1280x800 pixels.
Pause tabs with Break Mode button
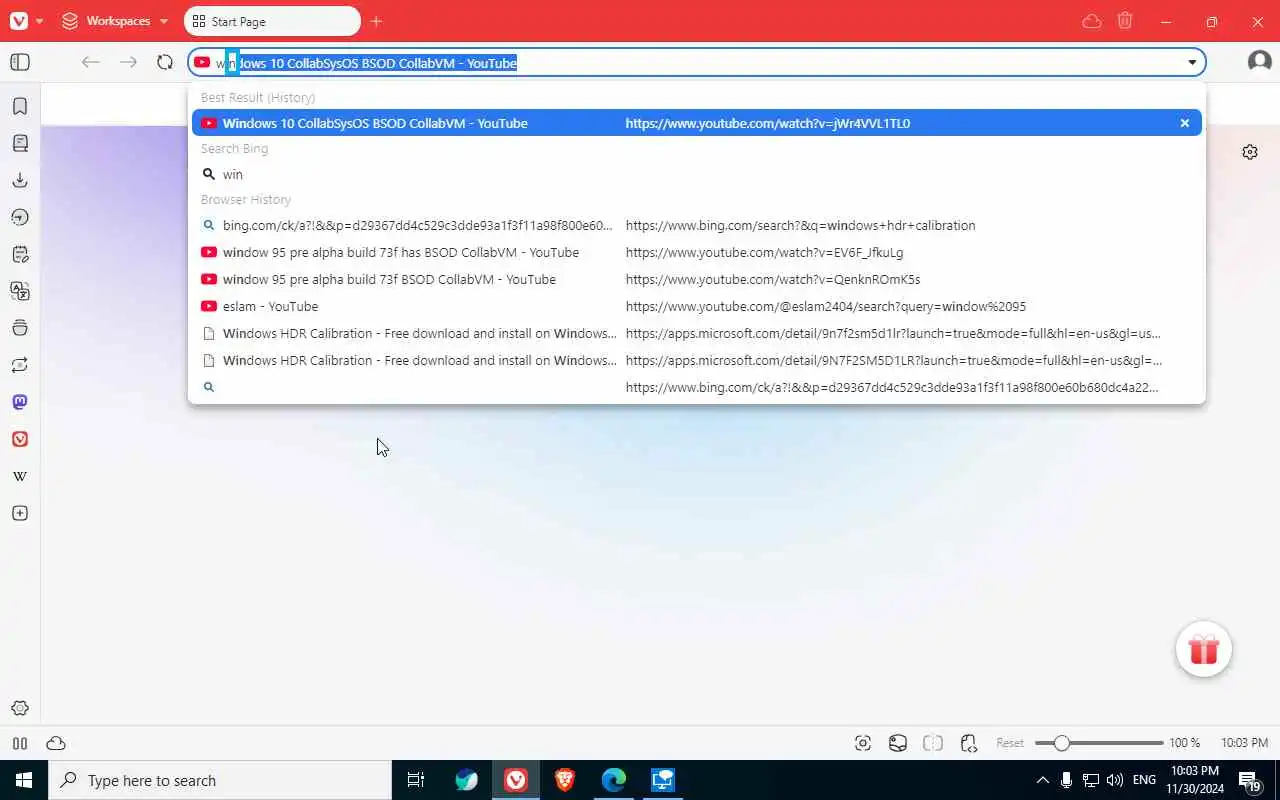click(x=20, y=743)
